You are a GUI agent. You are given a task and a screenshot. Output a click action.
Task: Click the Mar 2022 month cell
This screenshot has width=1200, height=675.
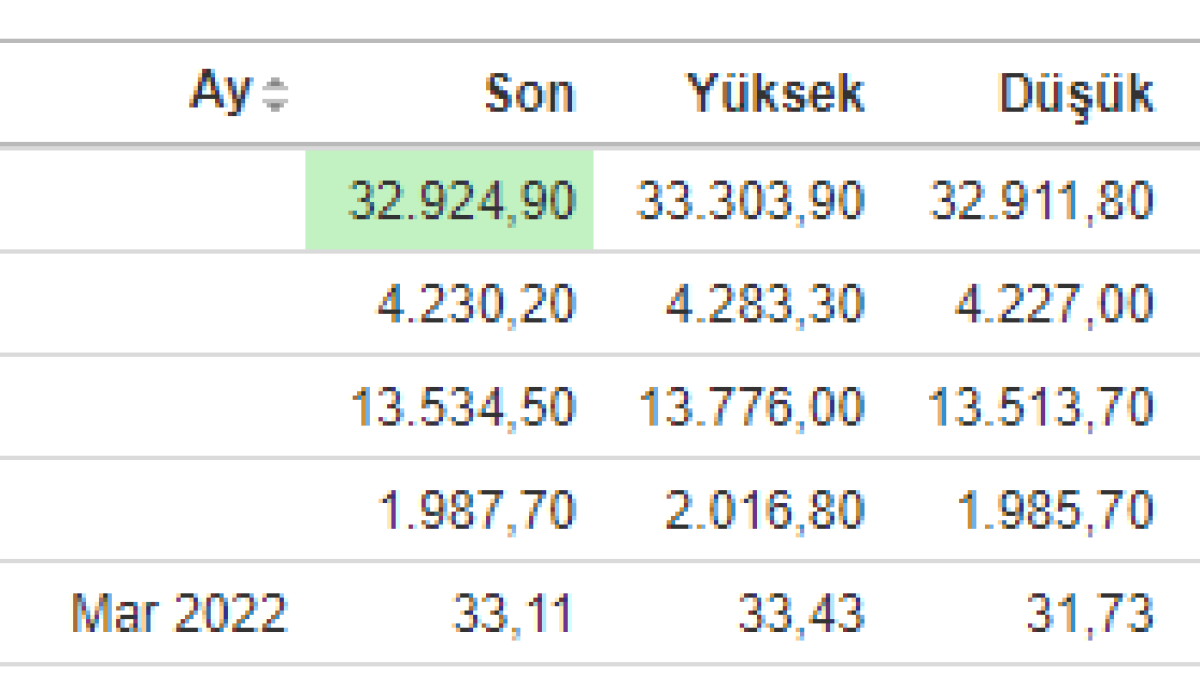[179, 613]
